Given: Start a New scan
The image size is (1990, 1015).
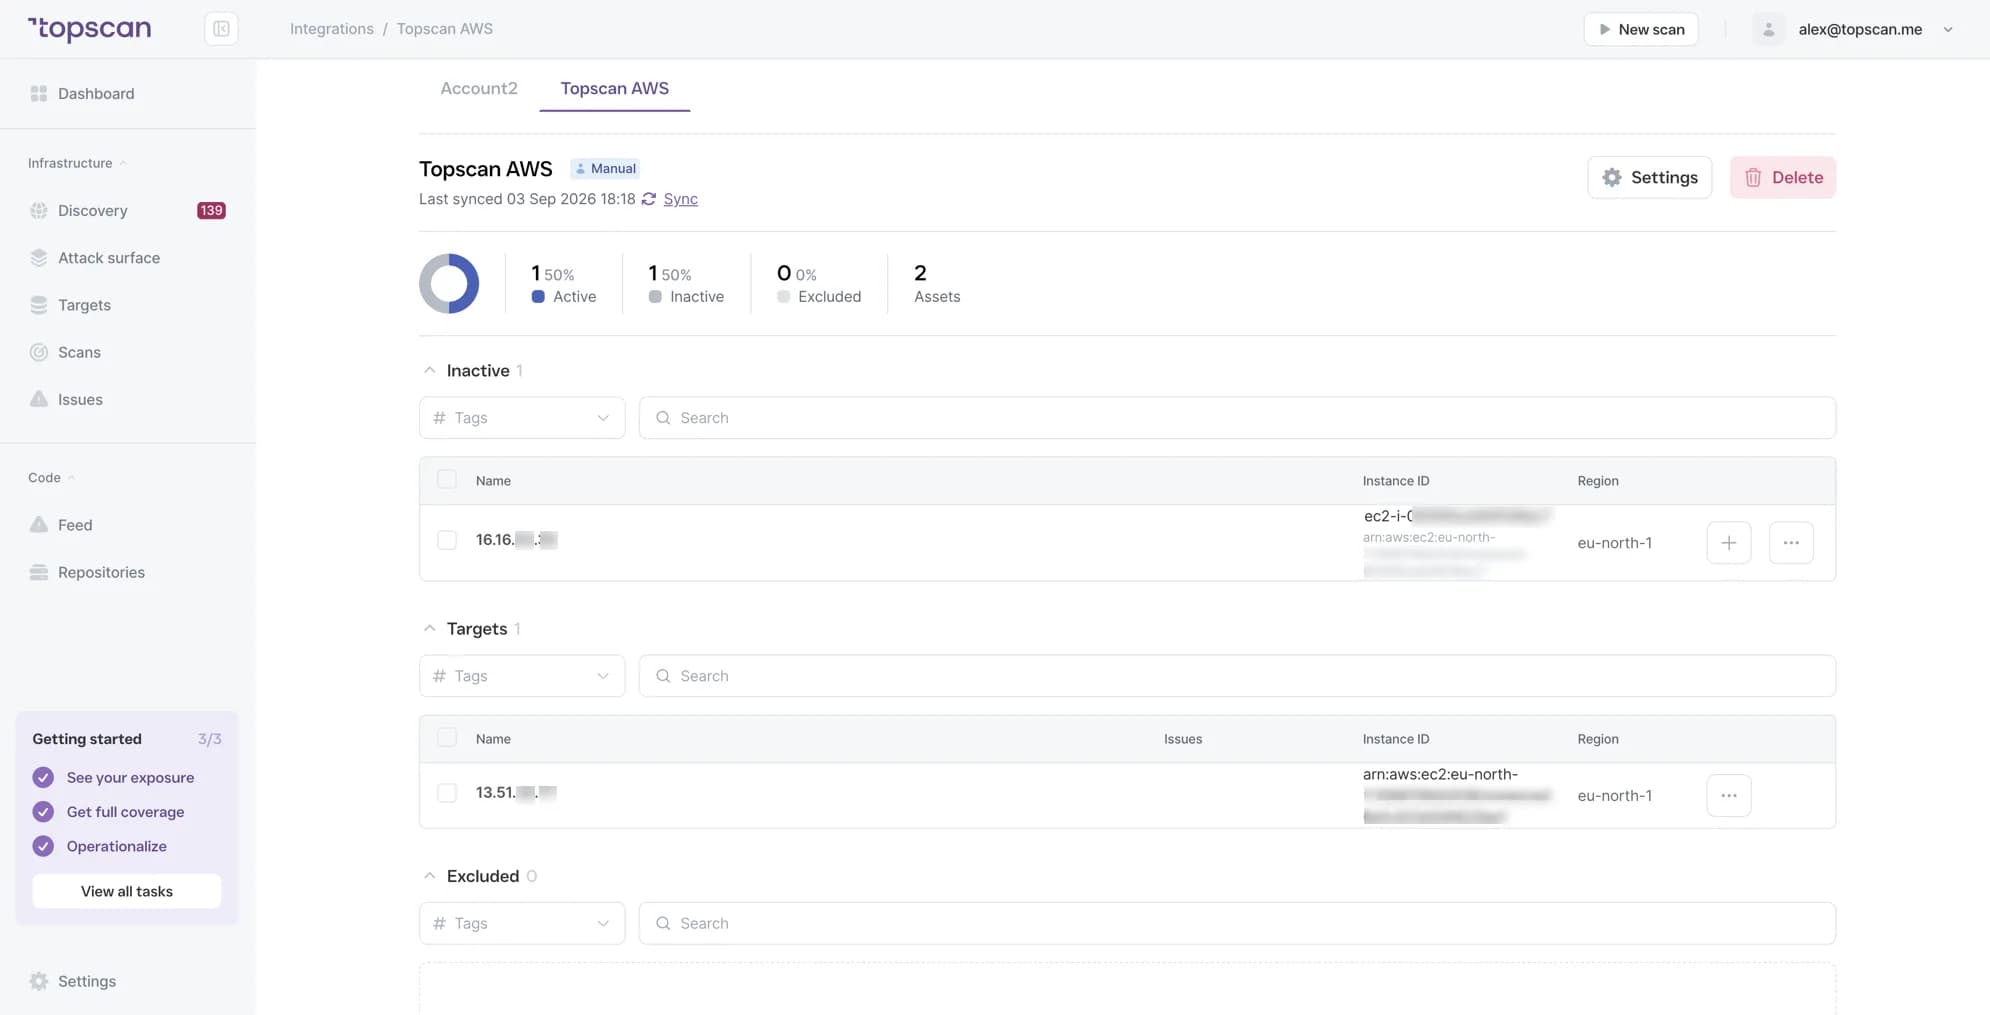Looking at the screenshot, I should coord(1641,29).
